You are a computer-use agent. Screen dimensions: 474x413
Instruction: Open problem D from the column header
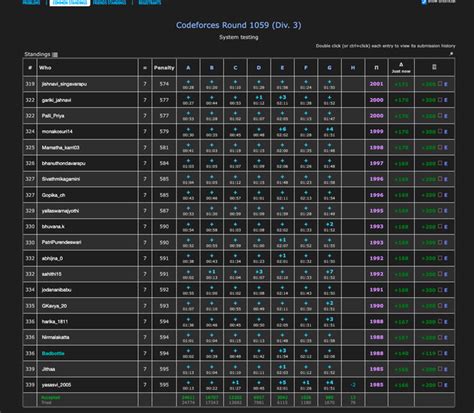click(259, 68)
